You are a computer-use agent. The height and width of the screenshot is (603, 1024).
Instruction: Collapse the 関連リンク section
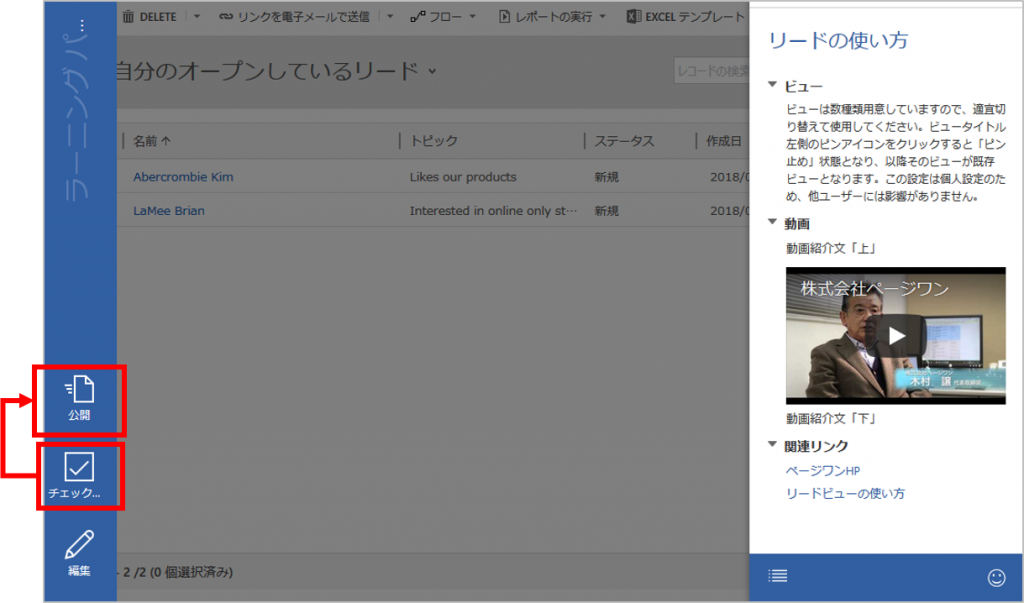click(773, 444)
